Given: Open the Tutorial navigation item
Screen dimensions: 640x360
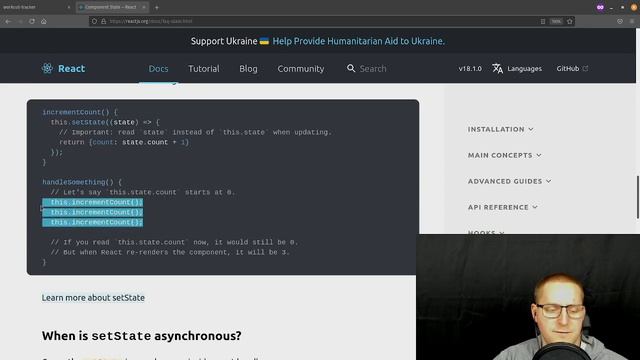Looking at the screenshot, I should coord(204,69).
